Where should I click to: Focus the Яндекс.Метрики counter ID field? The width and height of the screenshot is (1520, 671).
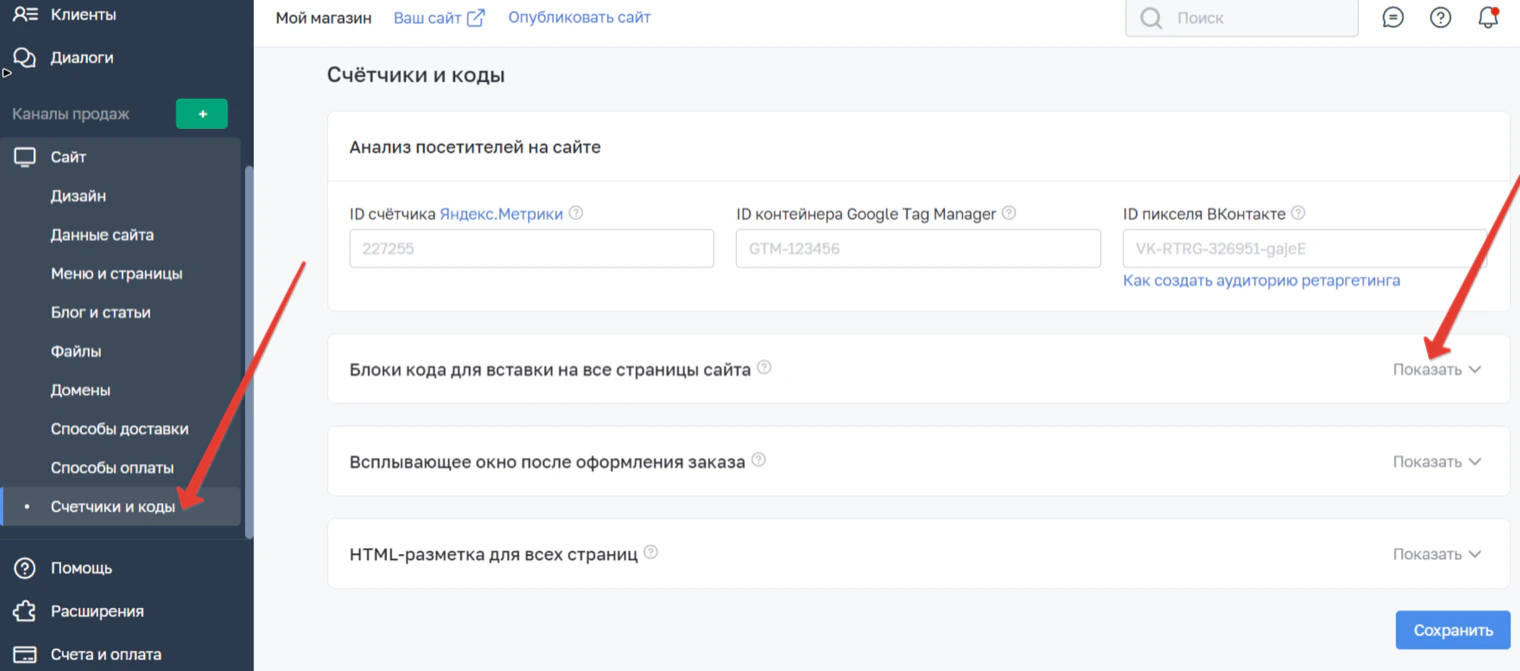point(532,249)
